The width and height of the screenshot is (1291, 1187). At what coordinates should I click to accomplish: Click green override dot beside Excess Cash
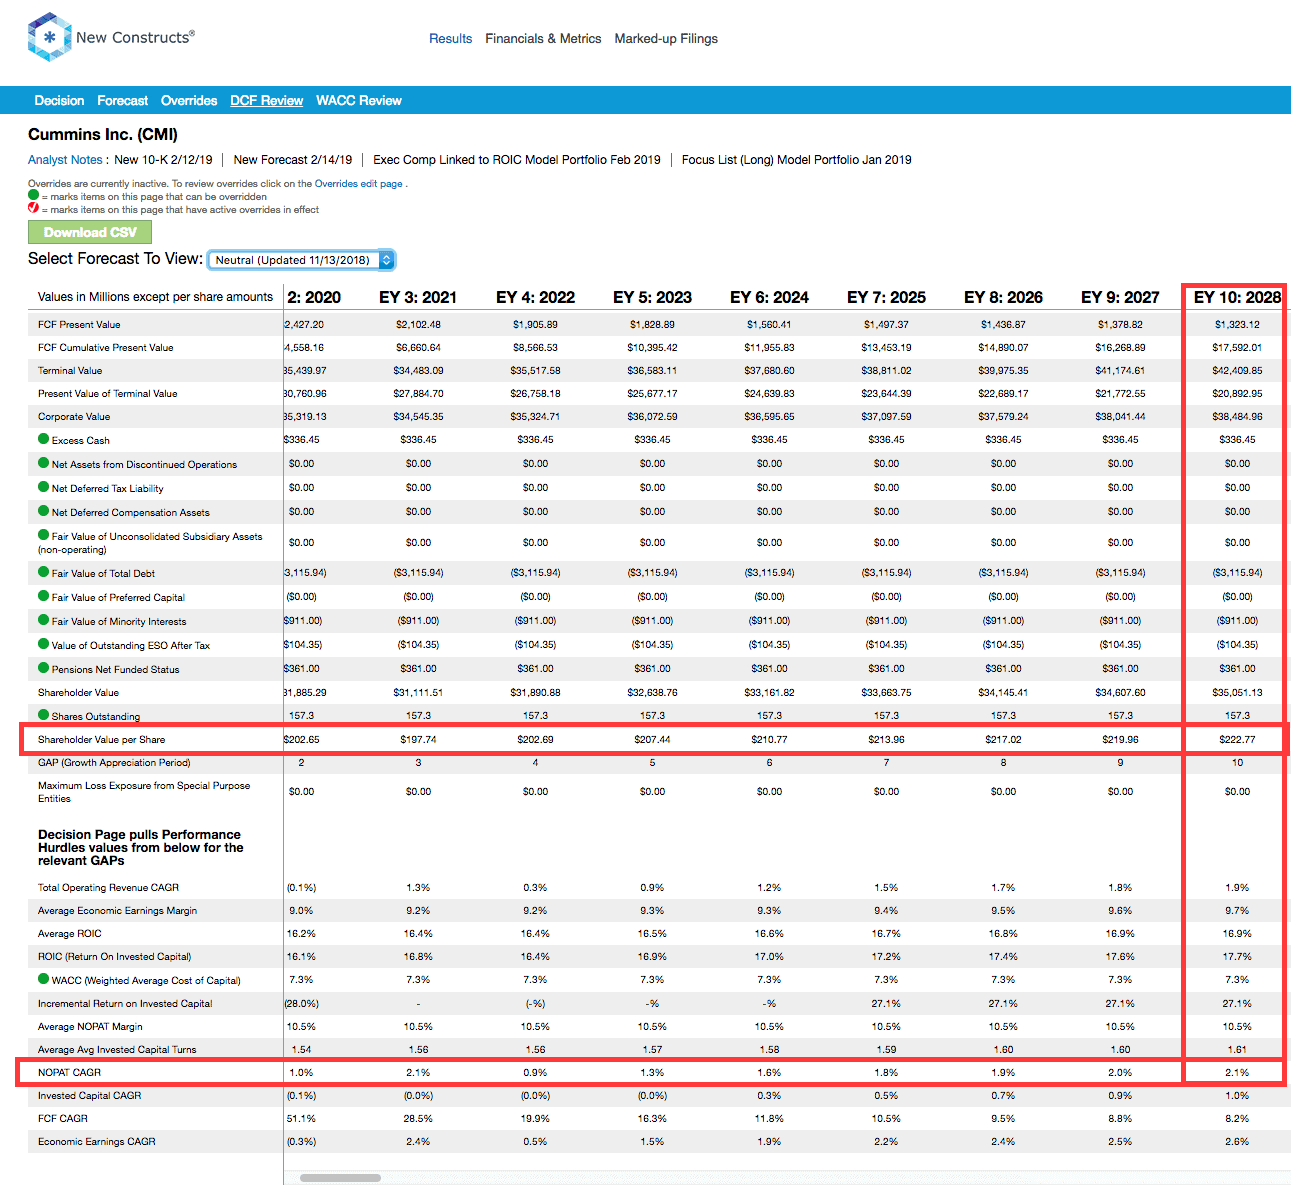tap(43, 439)
